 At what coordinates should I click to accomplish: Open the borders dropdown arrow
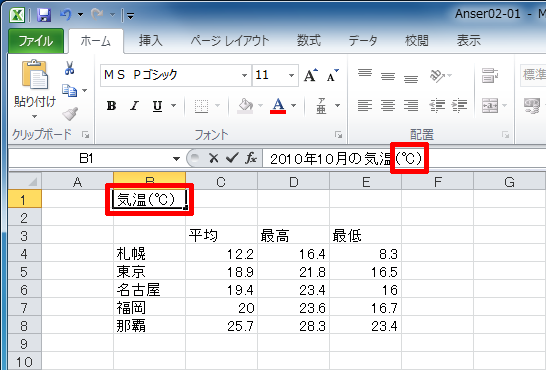point(218,105)
